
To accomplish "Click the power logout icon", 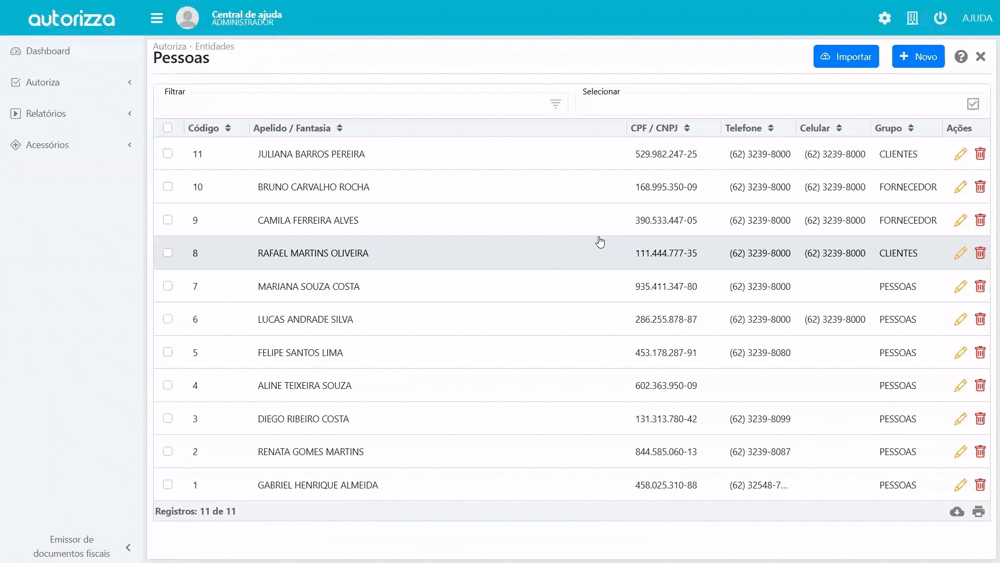I will (x=940, y=18).
